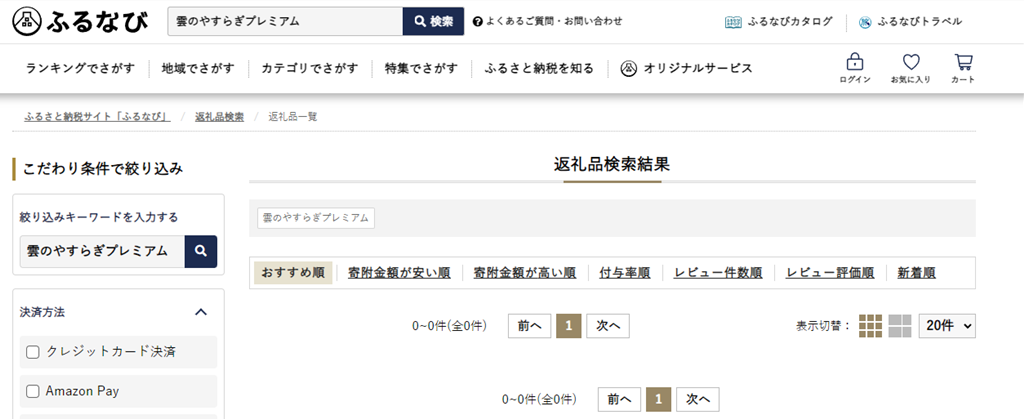The width and height of the screenshot is (1024, 419).
Task: Focus the top search input field
Action: [x=285, y=22]
